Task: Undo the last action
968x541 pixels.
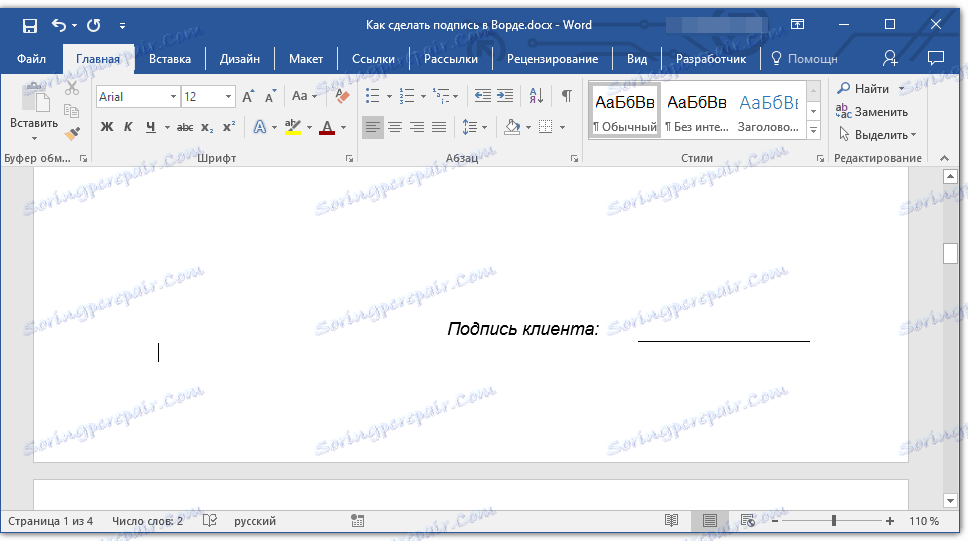Action: (59, 25)
